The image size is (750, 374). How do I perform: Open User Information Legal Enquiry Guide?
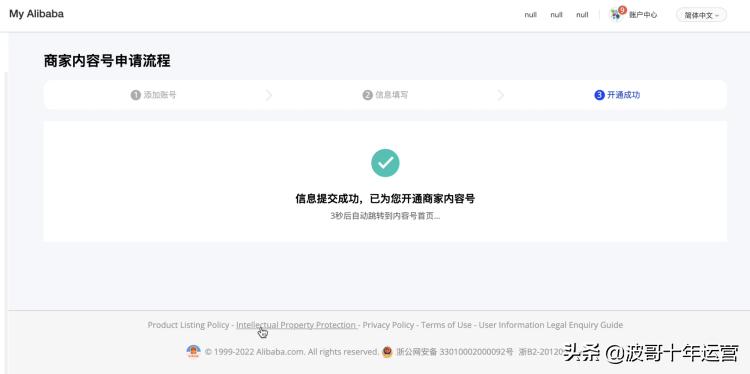click(x=551, y=325)
